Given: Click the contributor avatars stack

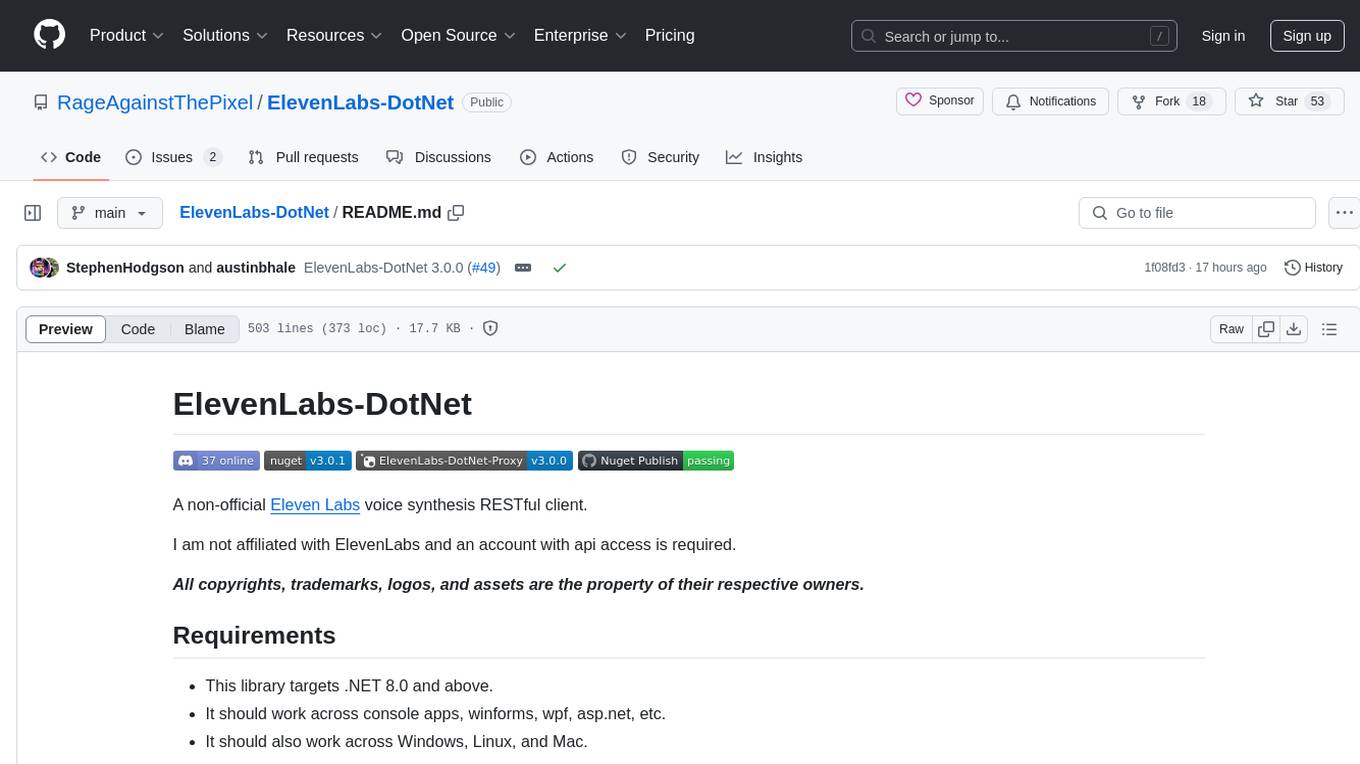Looking at the screenshot, I should 45,268.
